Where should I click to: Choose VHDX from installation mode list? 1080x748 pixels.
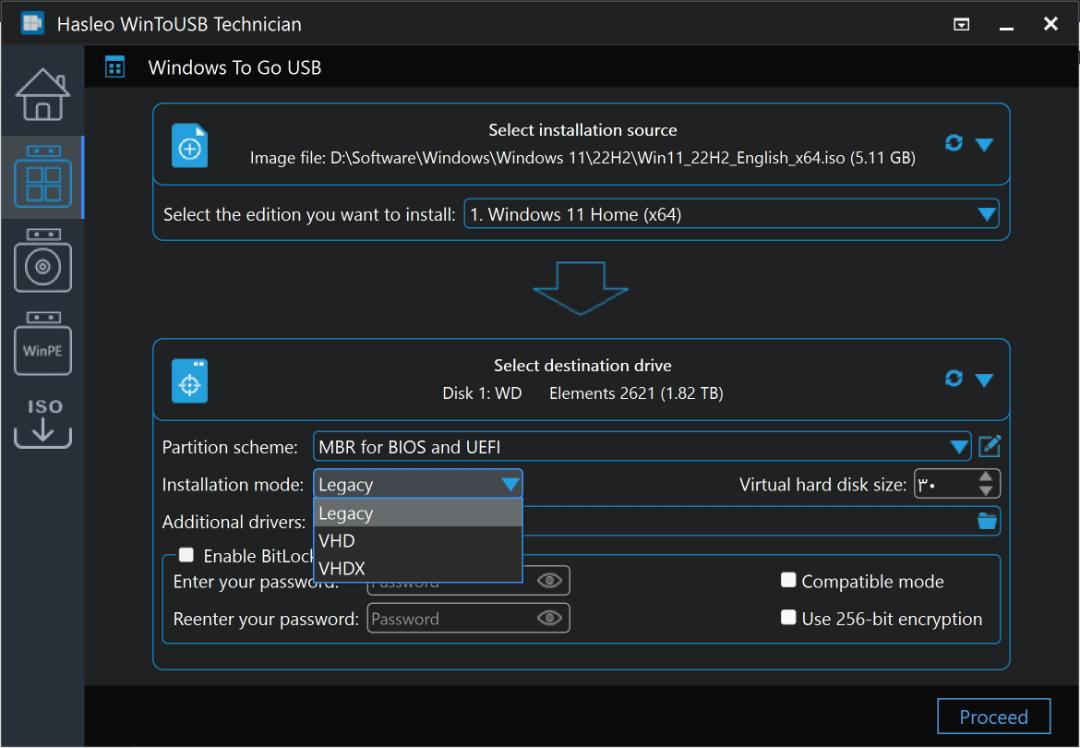point(417,568)
